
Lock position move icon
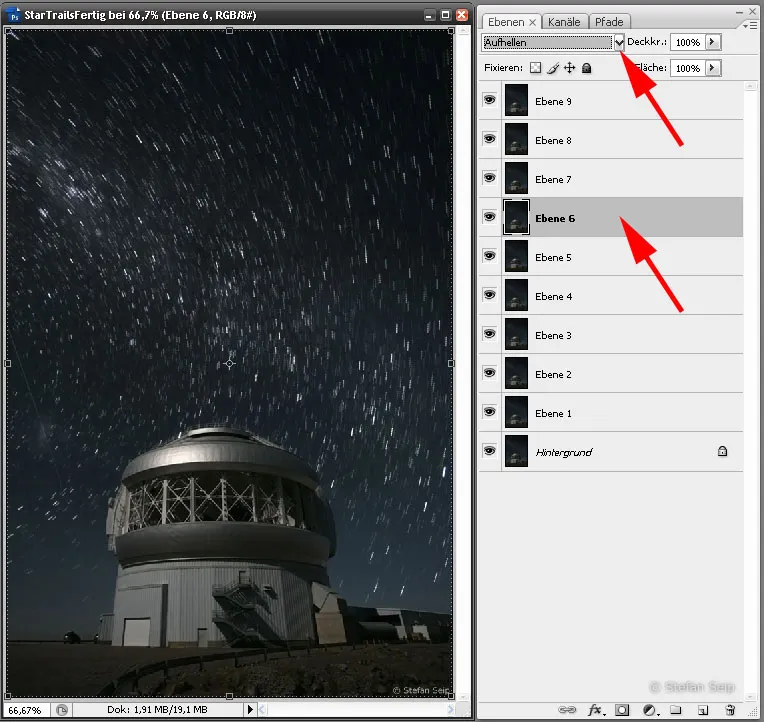click(569, 68)
